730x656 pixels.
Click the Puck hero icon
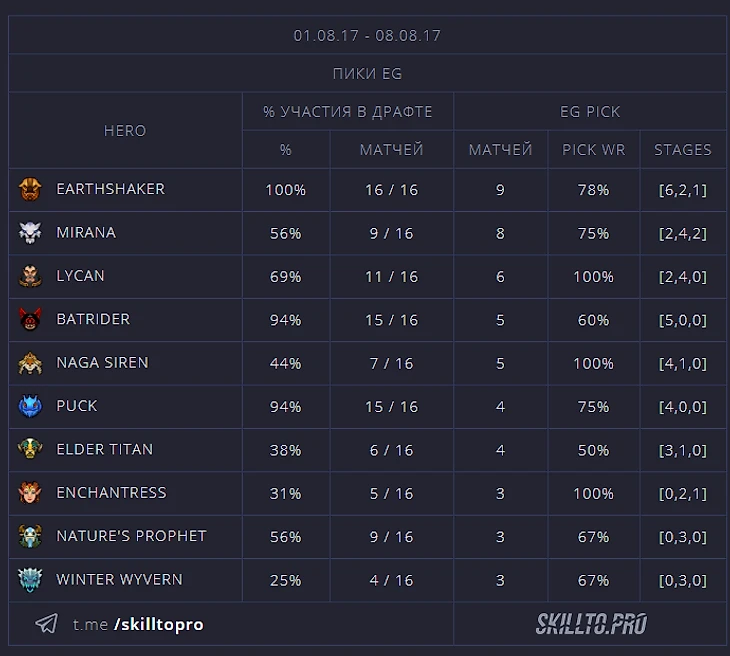[30, 407]
